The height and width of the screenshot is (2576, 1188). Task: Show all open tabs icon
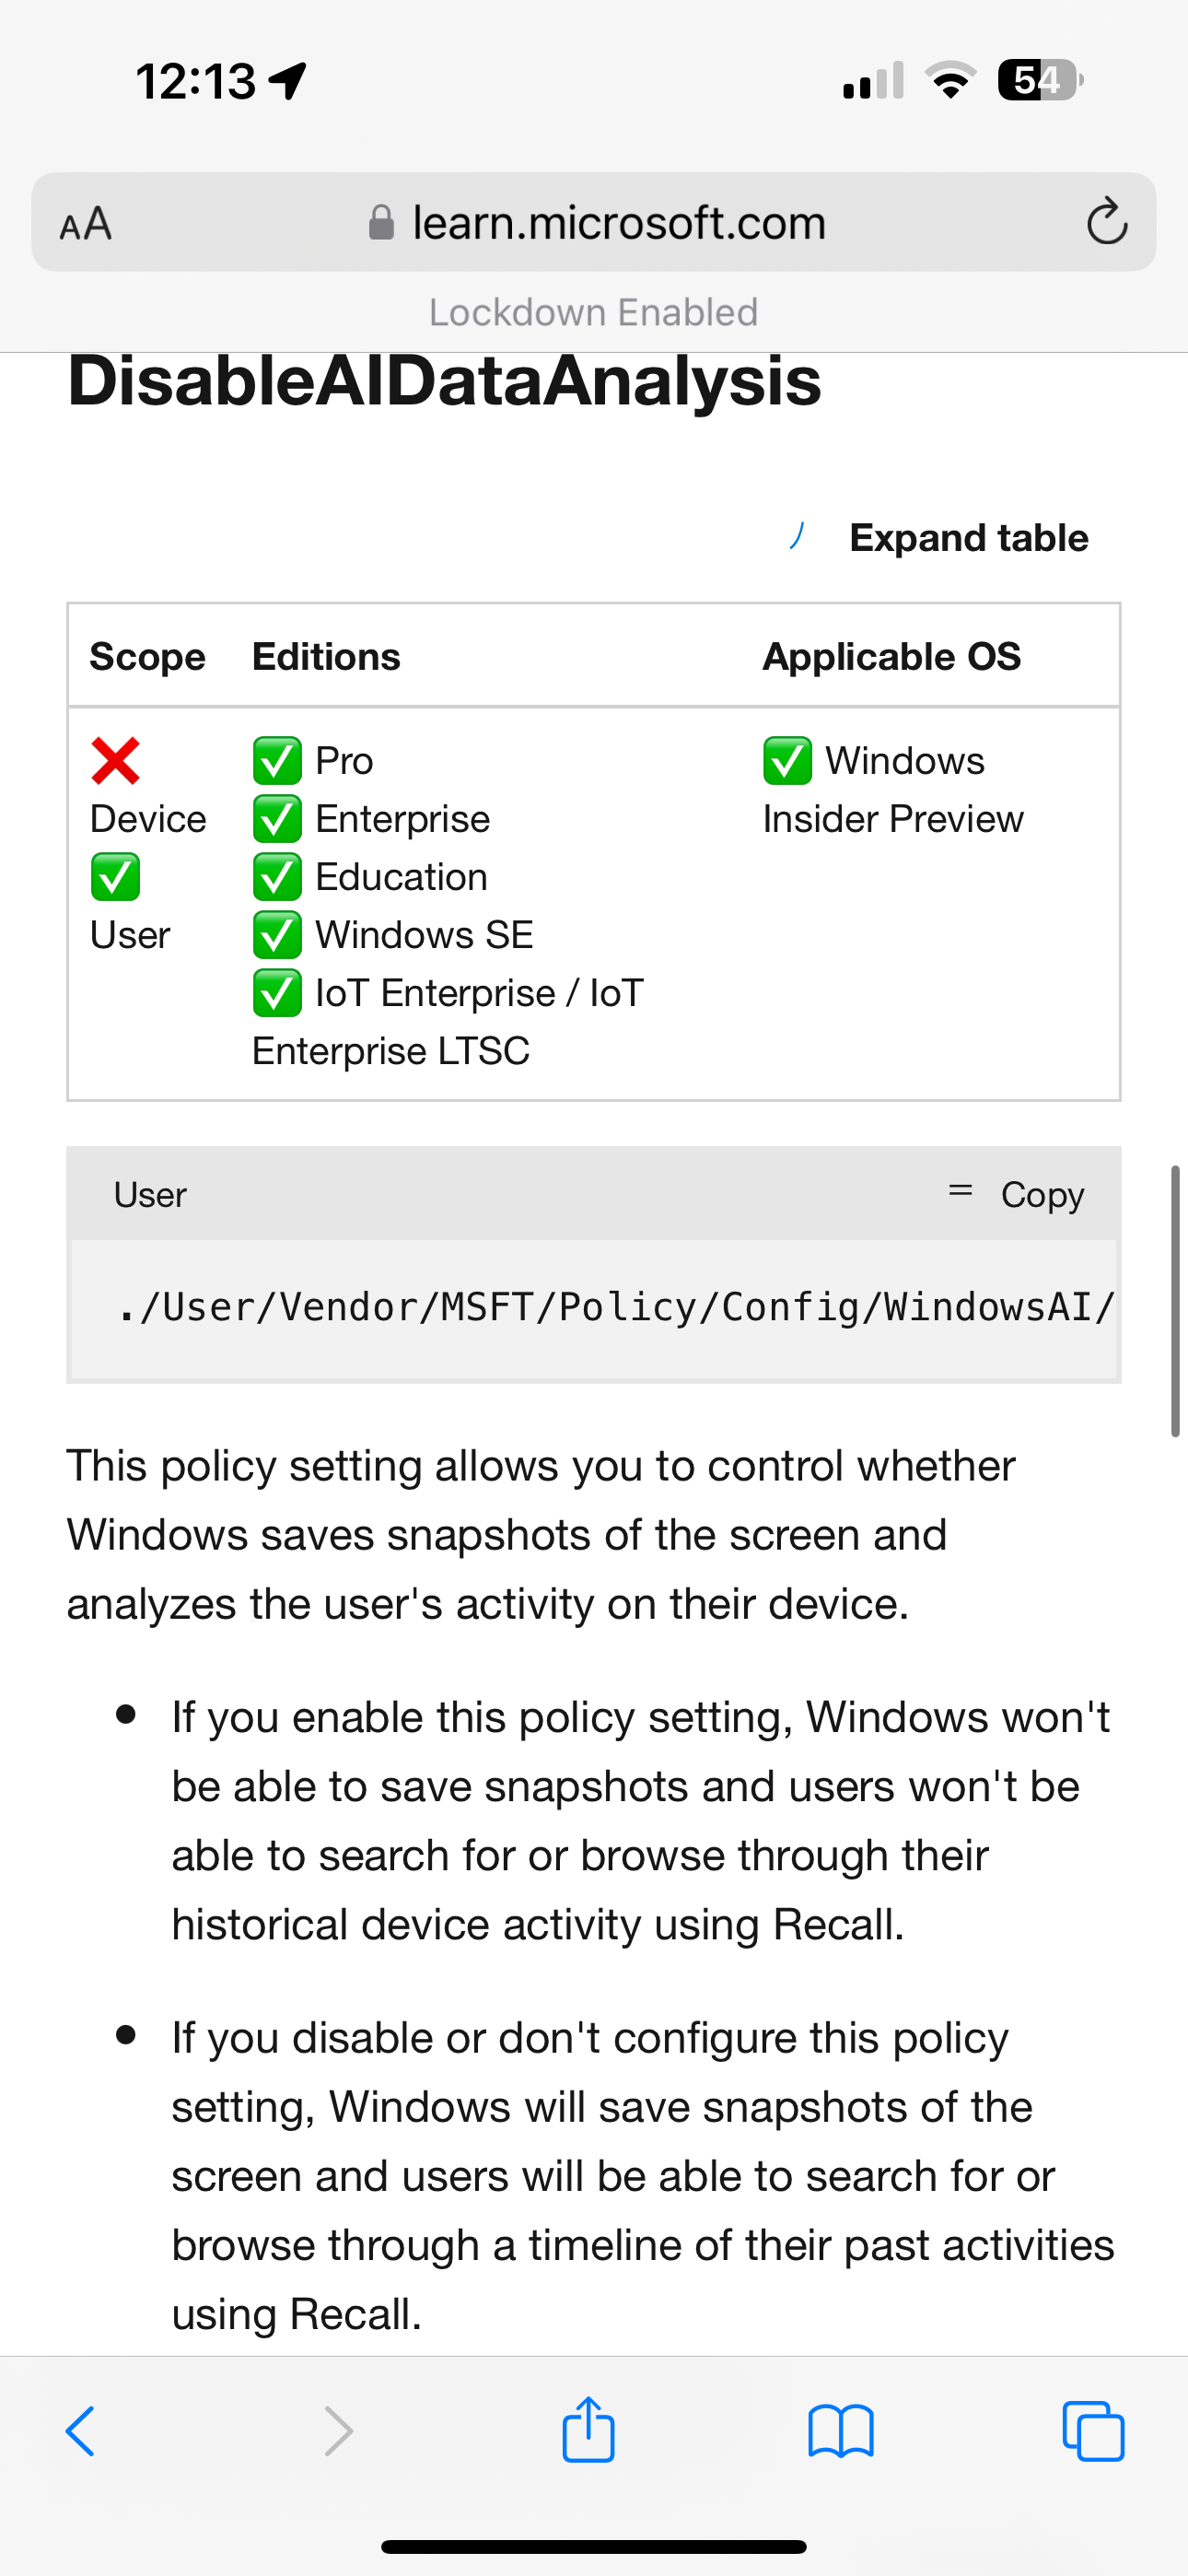pyautogui.click(x=1093, y=2431)
